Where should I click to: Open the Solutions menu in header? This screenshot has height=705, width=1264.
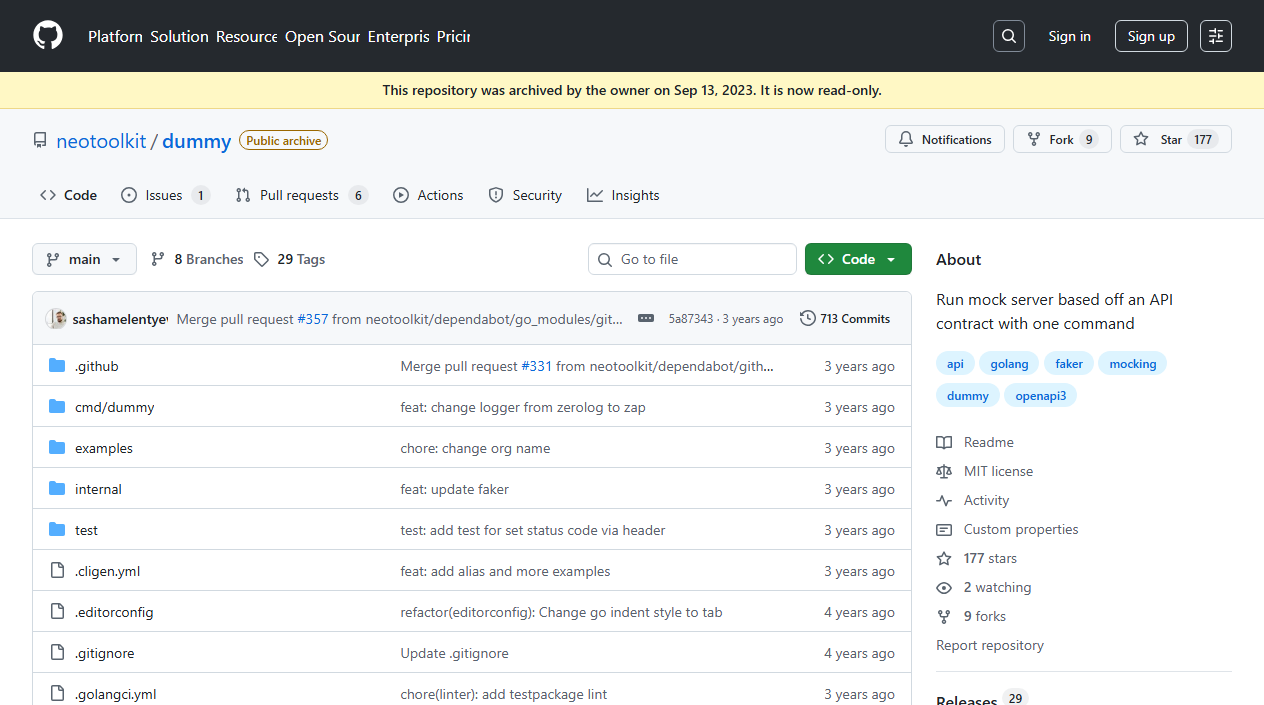point(180,36)
